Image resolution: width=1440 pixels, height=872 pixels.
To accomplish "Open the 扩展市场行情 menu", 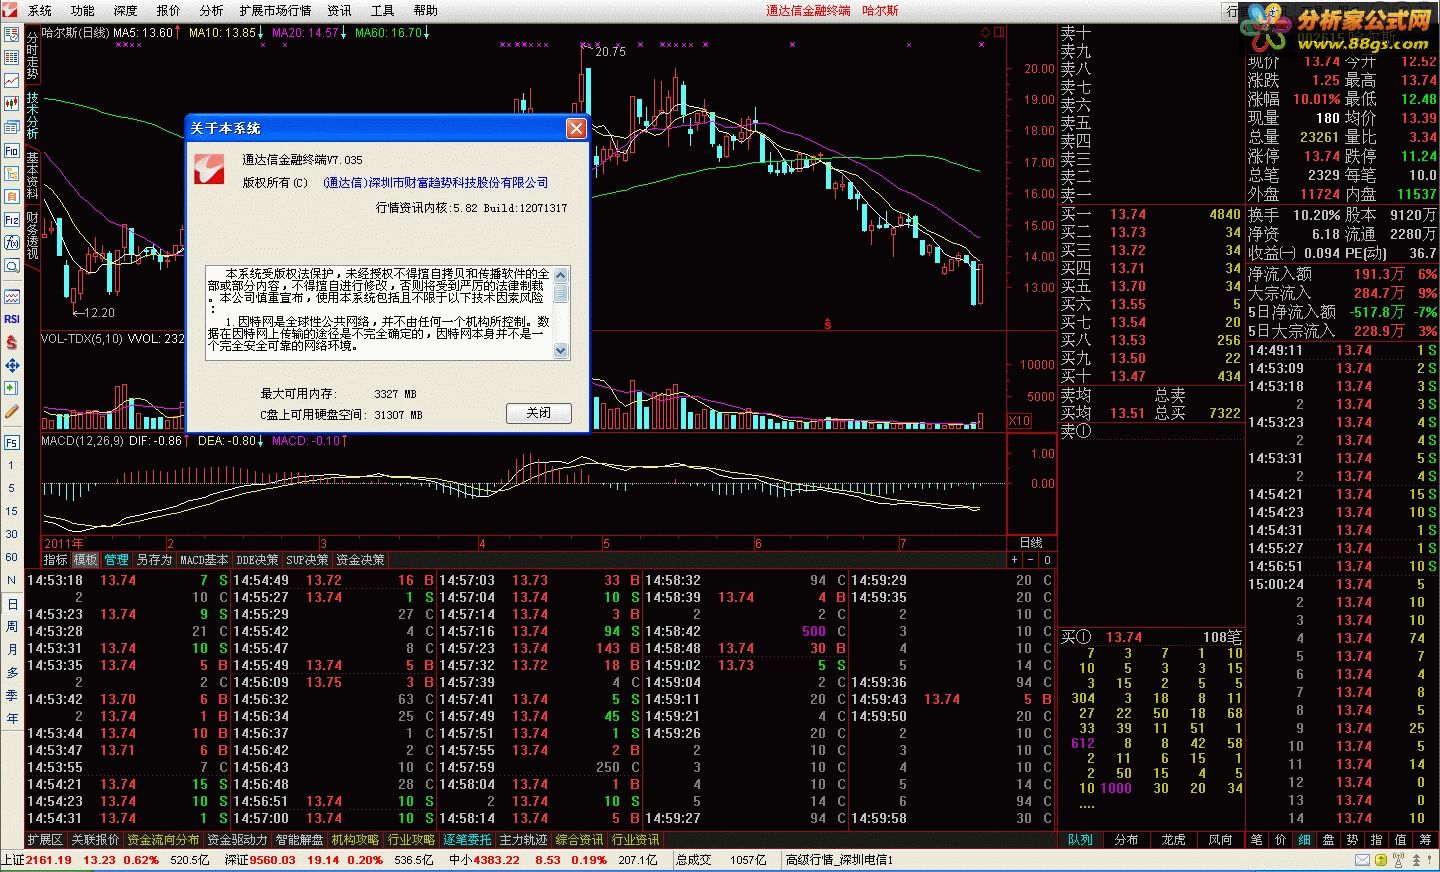I will coord(275,10).
